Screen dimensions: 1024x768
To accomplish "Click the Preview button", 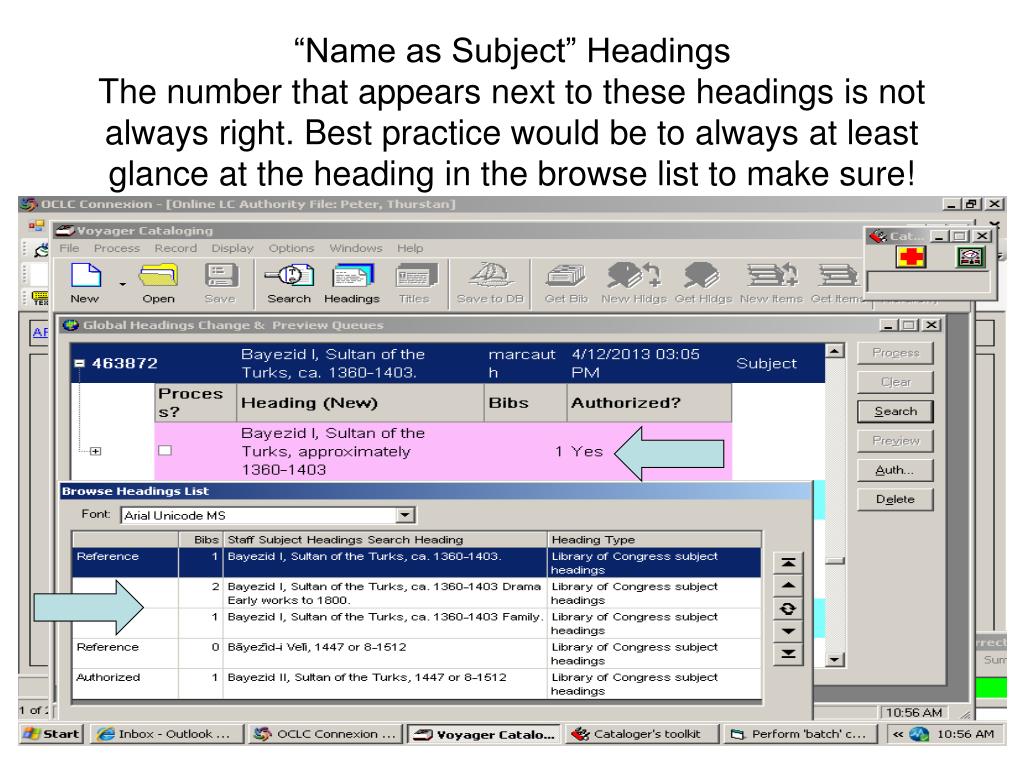I will tap(895, 441).
